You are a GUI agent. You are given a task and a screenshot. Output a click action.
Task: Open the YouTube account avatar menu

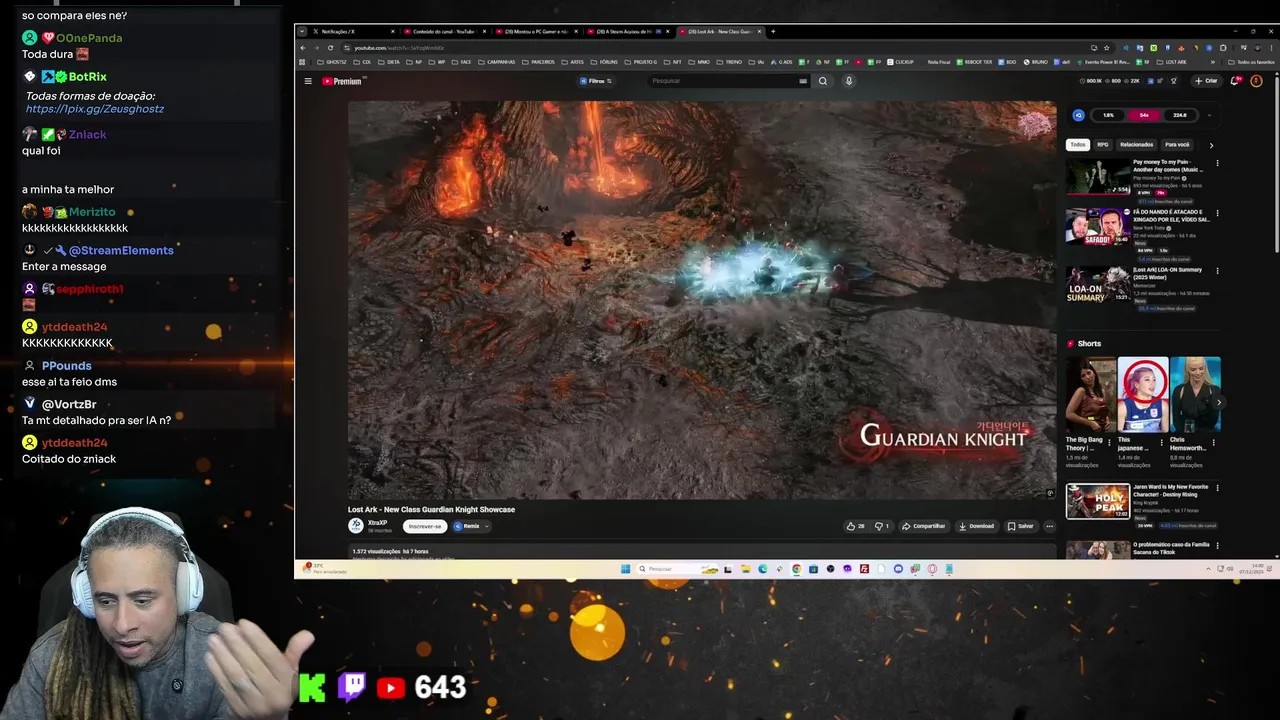pyautogui.click(x=1257, y=81)
